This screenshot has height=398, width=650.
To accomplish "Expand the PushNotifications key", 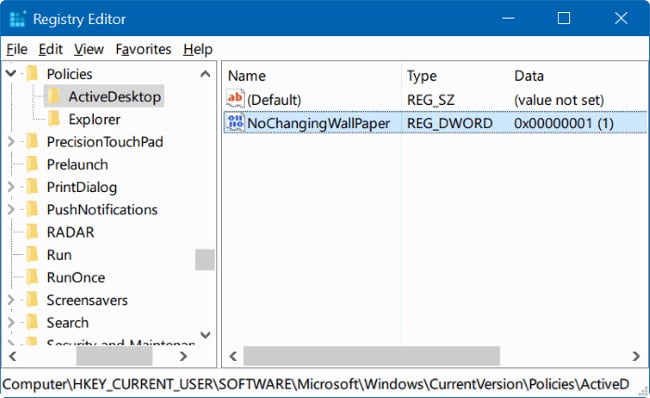I will [11, 209].
